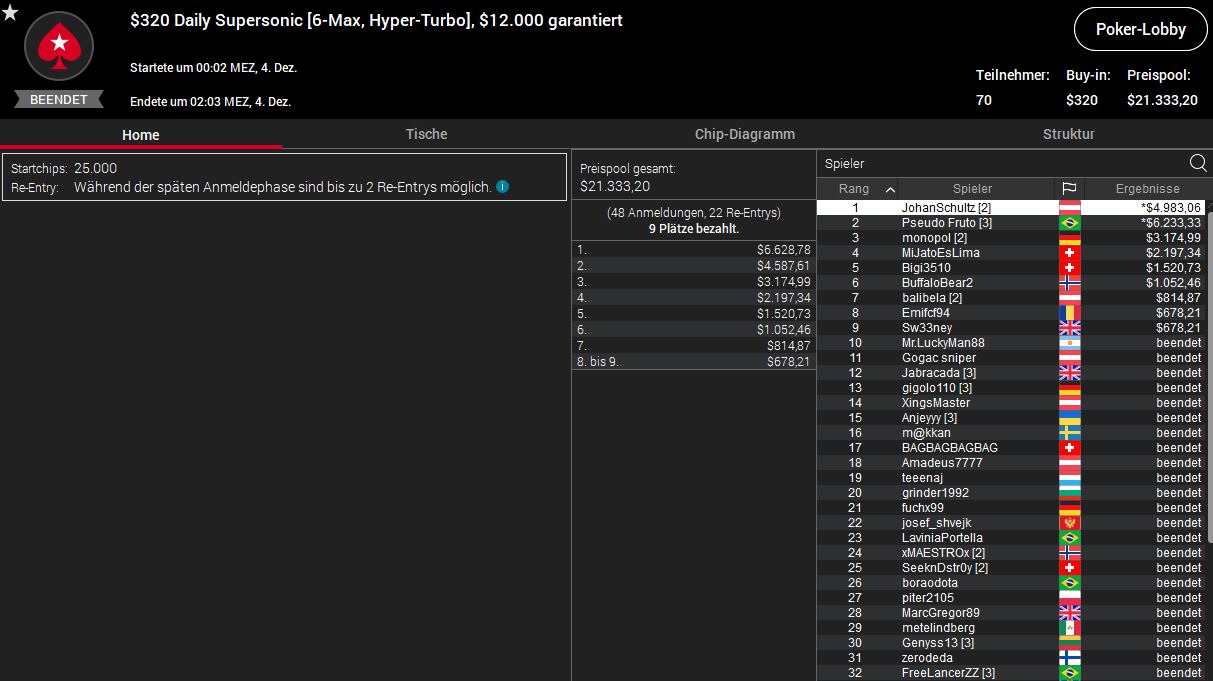Screen dimensions: 1213x681
Task: Switch to the Tische tab
Action: point(426,134)
